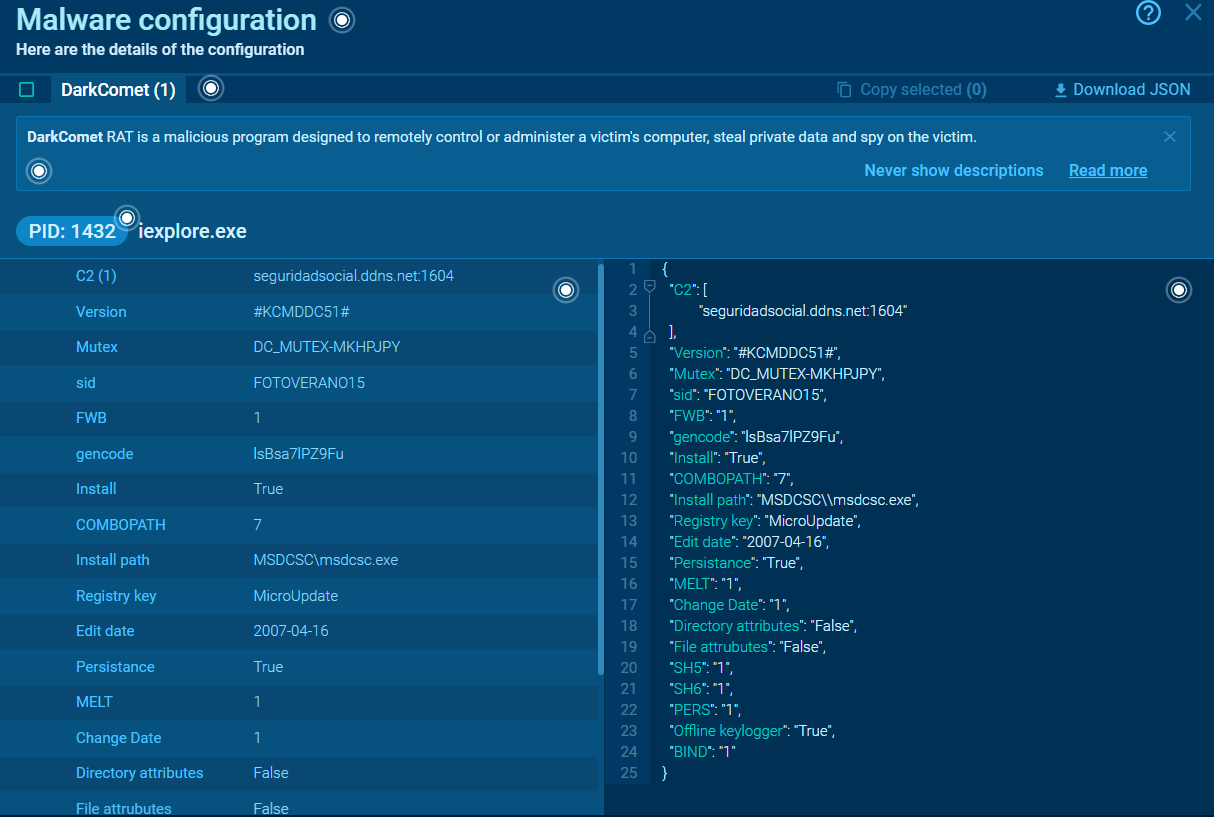
Task: Dismiss the DarkComet RAT description banner
Action: point(1170,137)
